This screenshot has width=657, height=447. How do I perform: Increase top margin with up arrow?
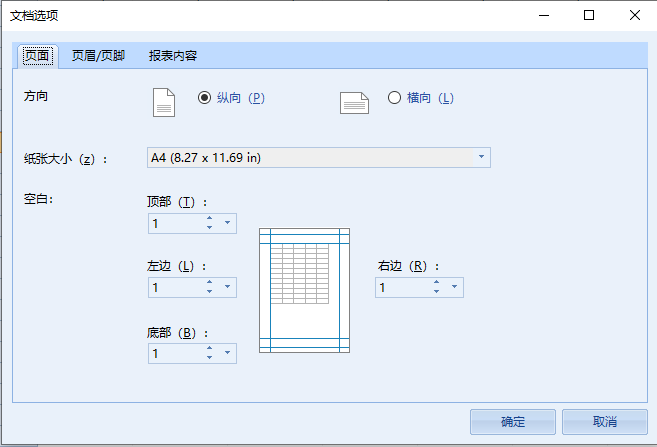pyautogui.click(x=210, y=218)
